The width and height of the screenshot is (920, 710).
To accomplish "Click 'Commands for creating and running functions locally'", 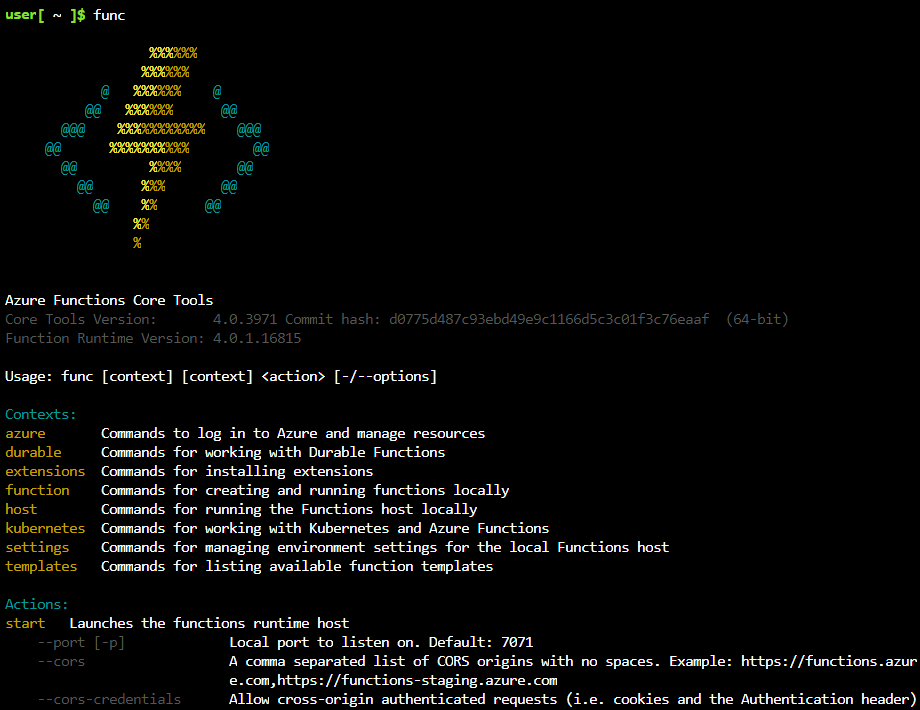I will tap(305, 491).
